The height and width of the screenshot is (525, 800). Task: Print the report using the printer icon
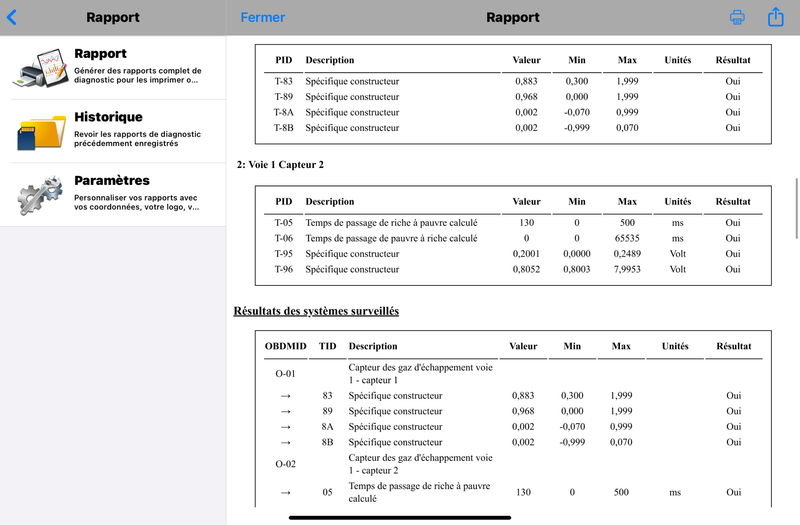(737, 17)
